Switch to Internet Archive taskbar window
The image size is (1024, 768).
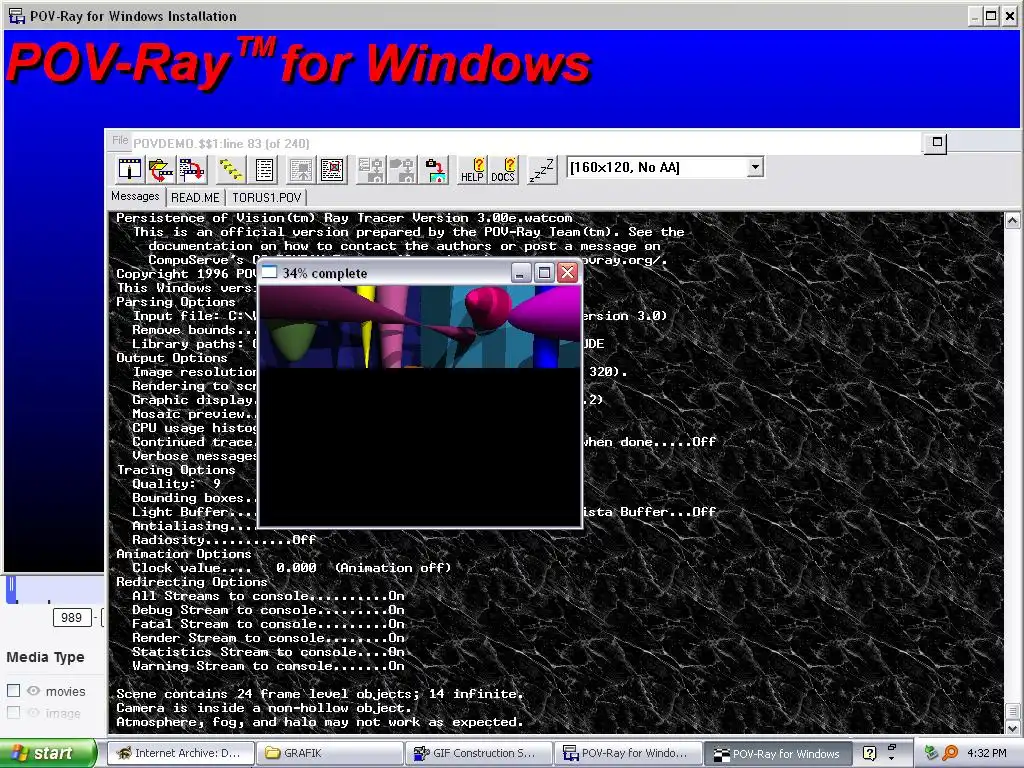click(x=180, y=753)
